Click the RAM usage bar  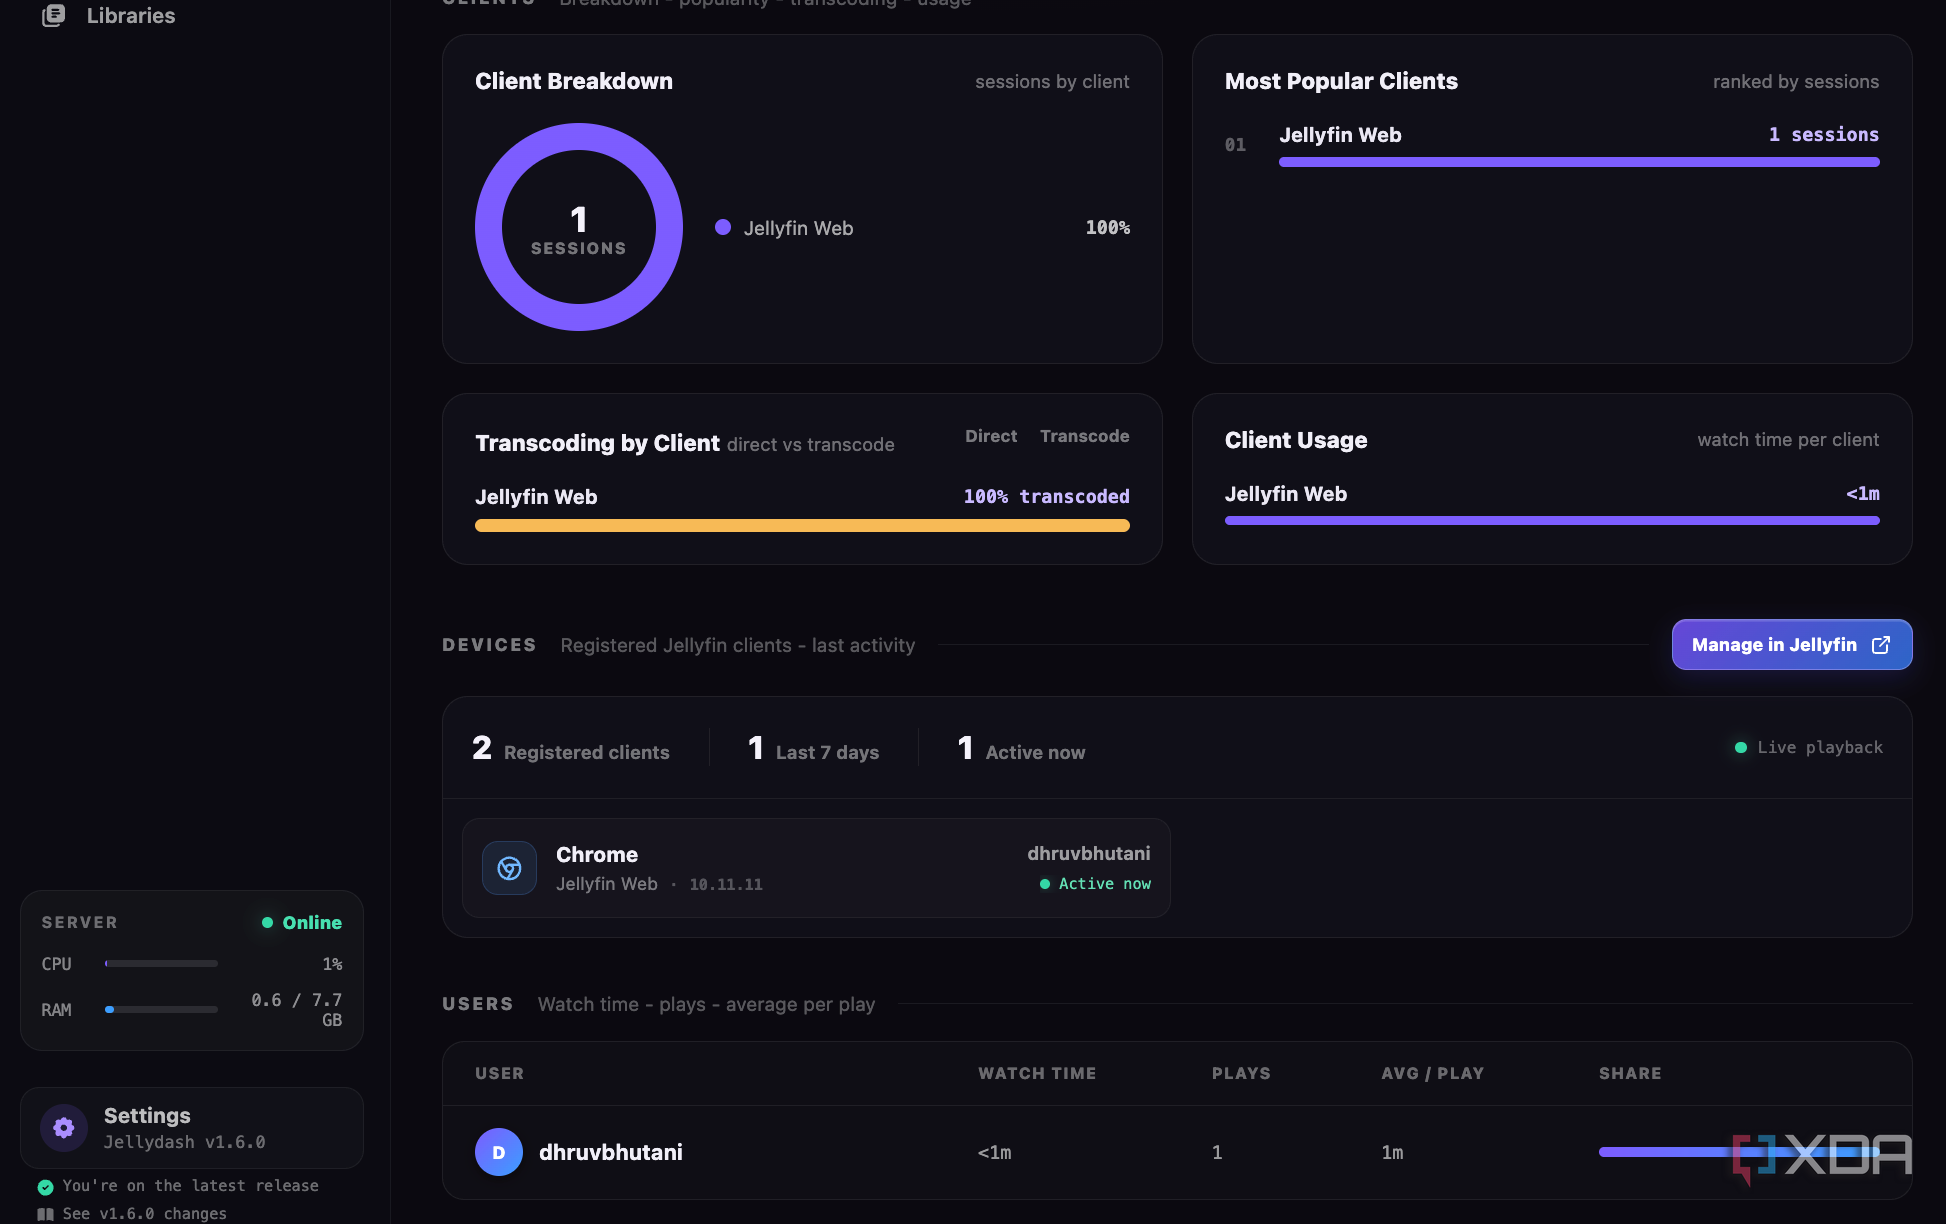(x=161, y=1009)
